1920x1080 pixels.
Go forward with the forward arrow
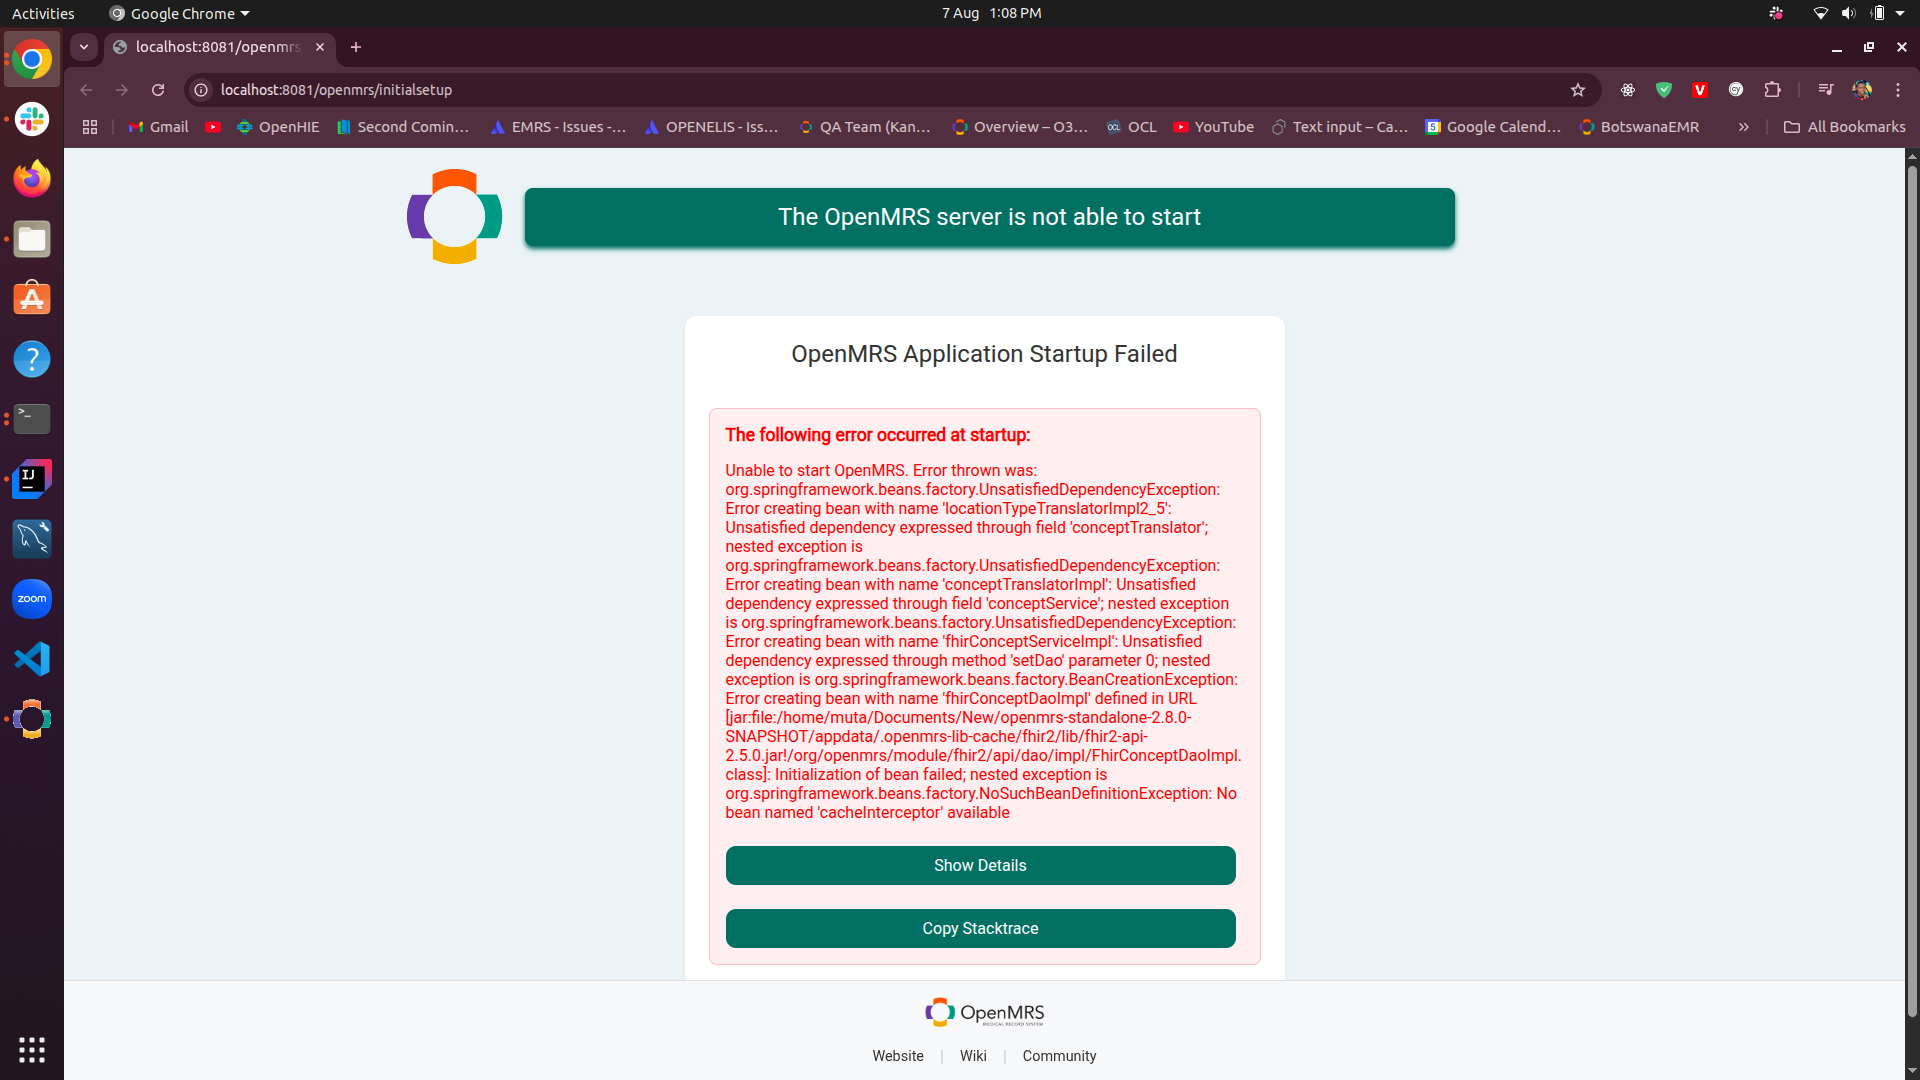[122, 90]
